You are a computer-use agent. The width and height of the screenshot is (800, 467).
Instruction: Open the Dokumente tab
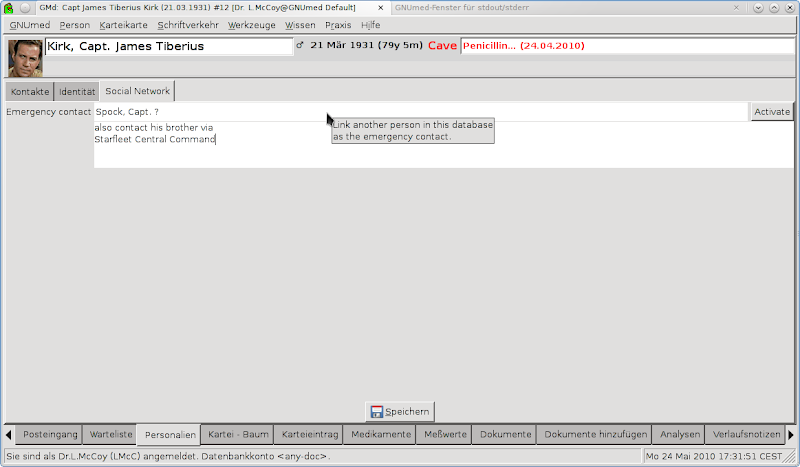click(505, 434)
